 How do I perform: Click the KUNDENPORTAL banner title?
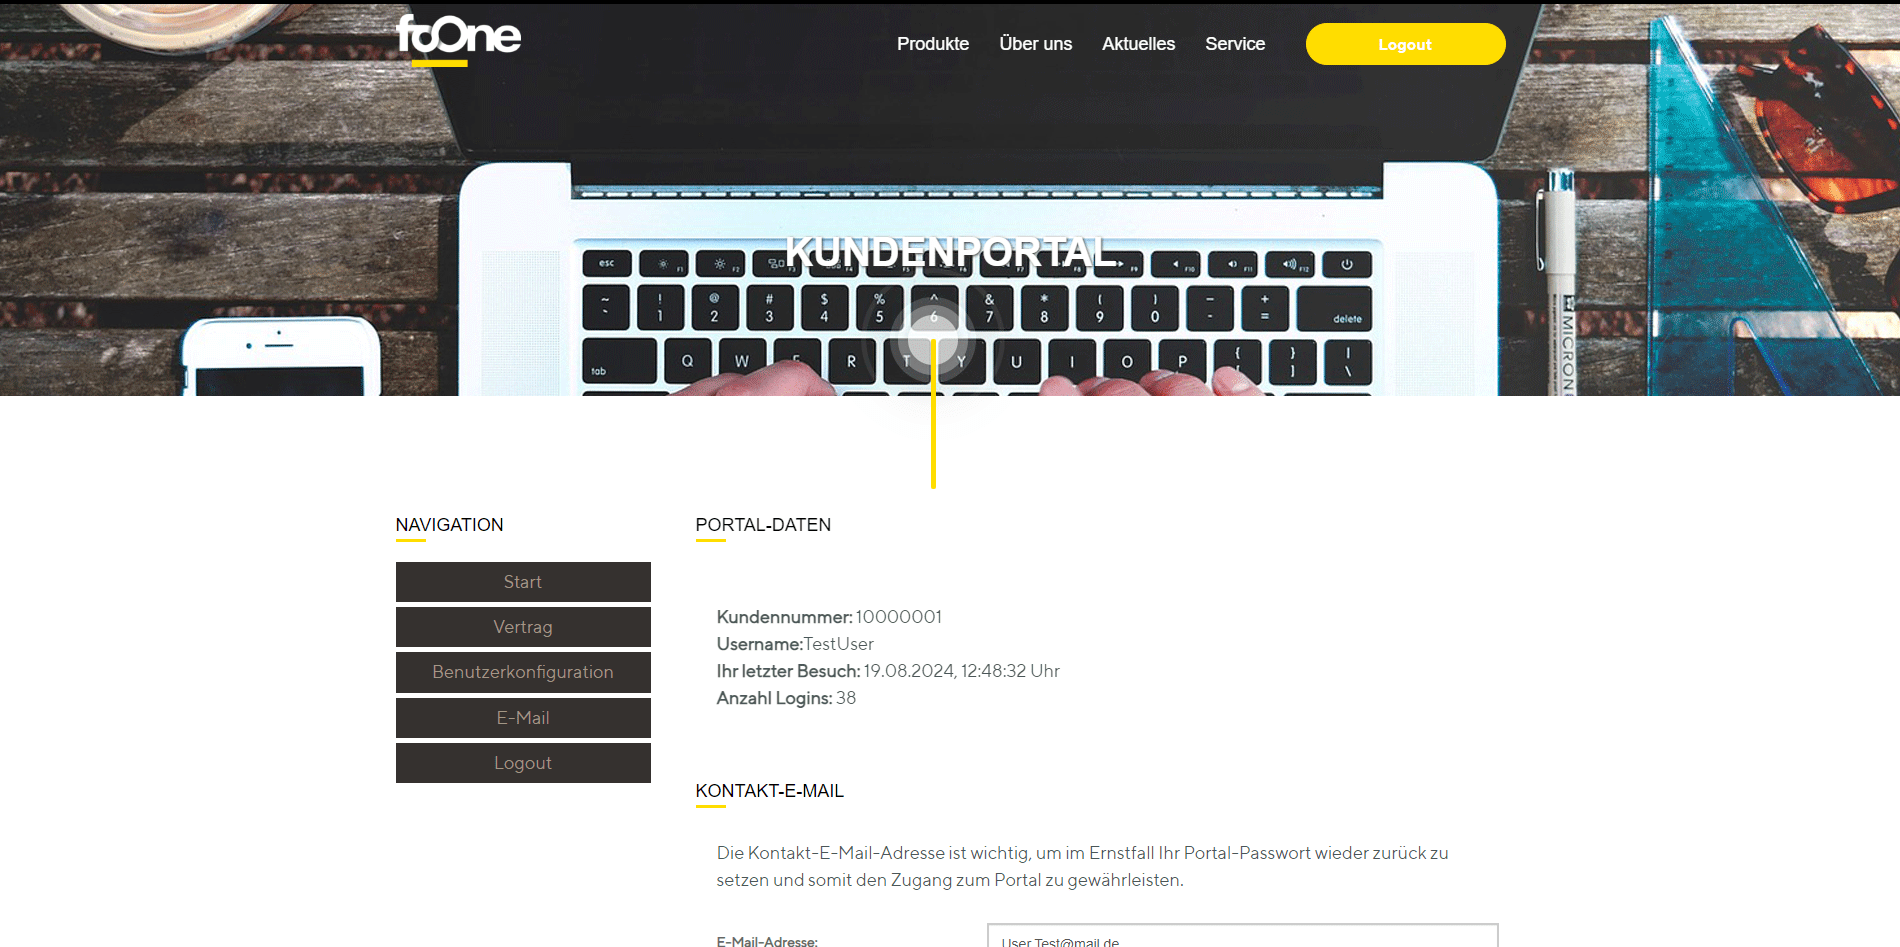tap(951, 252)
